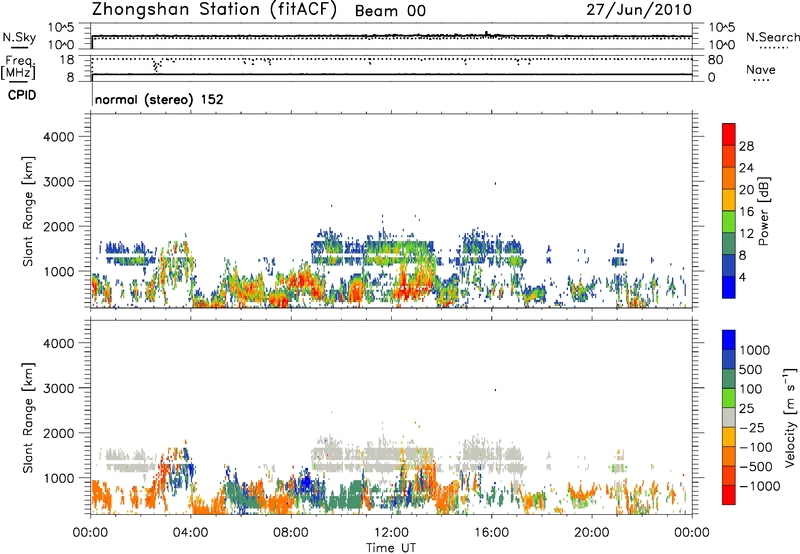Select the 4000 range tick in Power panel
The width and height of the screenshot is (800, 554).
[59, 137]
